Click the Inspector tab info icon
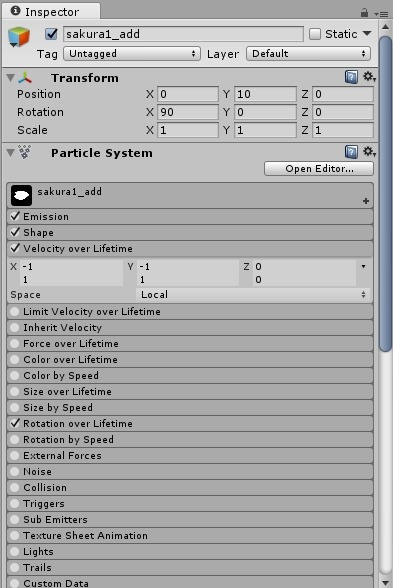Screen dimensions: 393x588 tap(15, 11)
